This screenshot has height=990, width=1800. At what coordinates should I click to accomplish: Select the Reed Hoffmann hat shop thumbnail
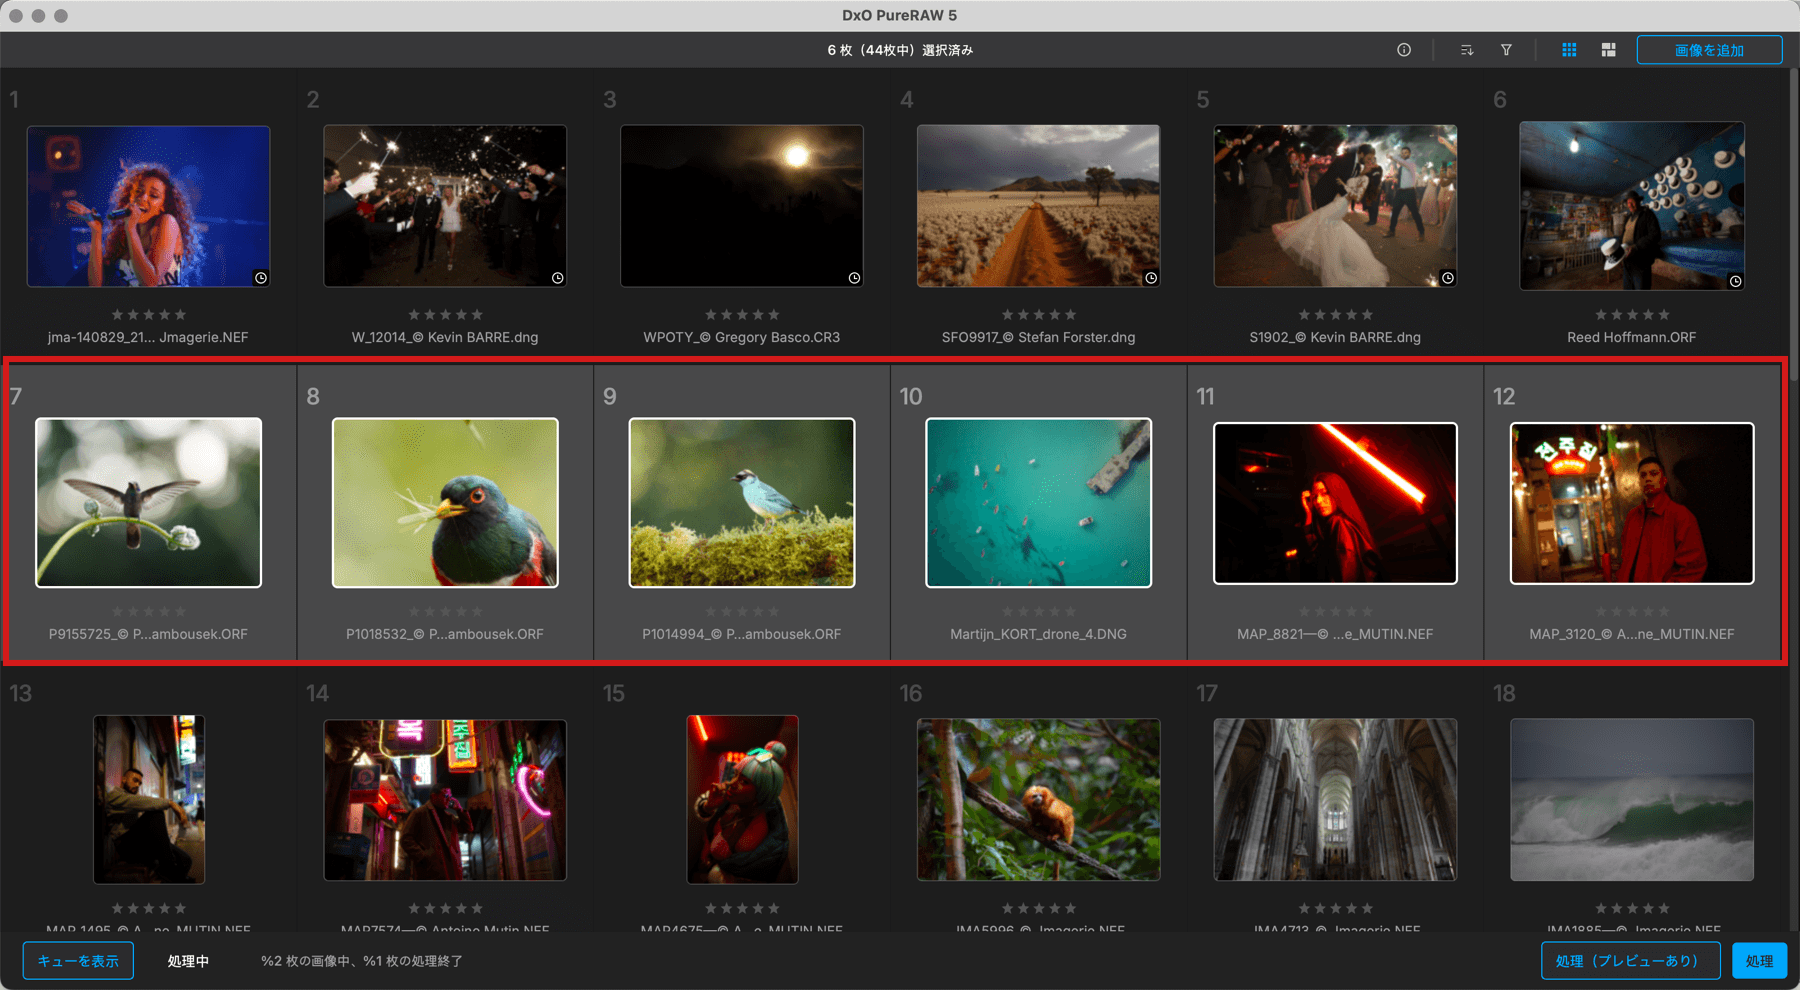1632,206
